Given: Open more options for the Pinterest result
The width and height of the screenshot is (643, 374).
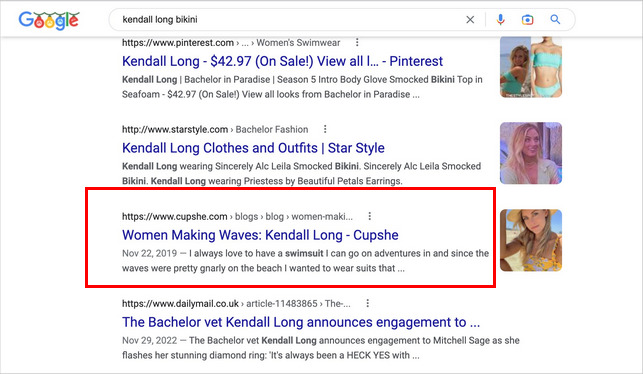Looking at the screenshot, I should [357, 42].
